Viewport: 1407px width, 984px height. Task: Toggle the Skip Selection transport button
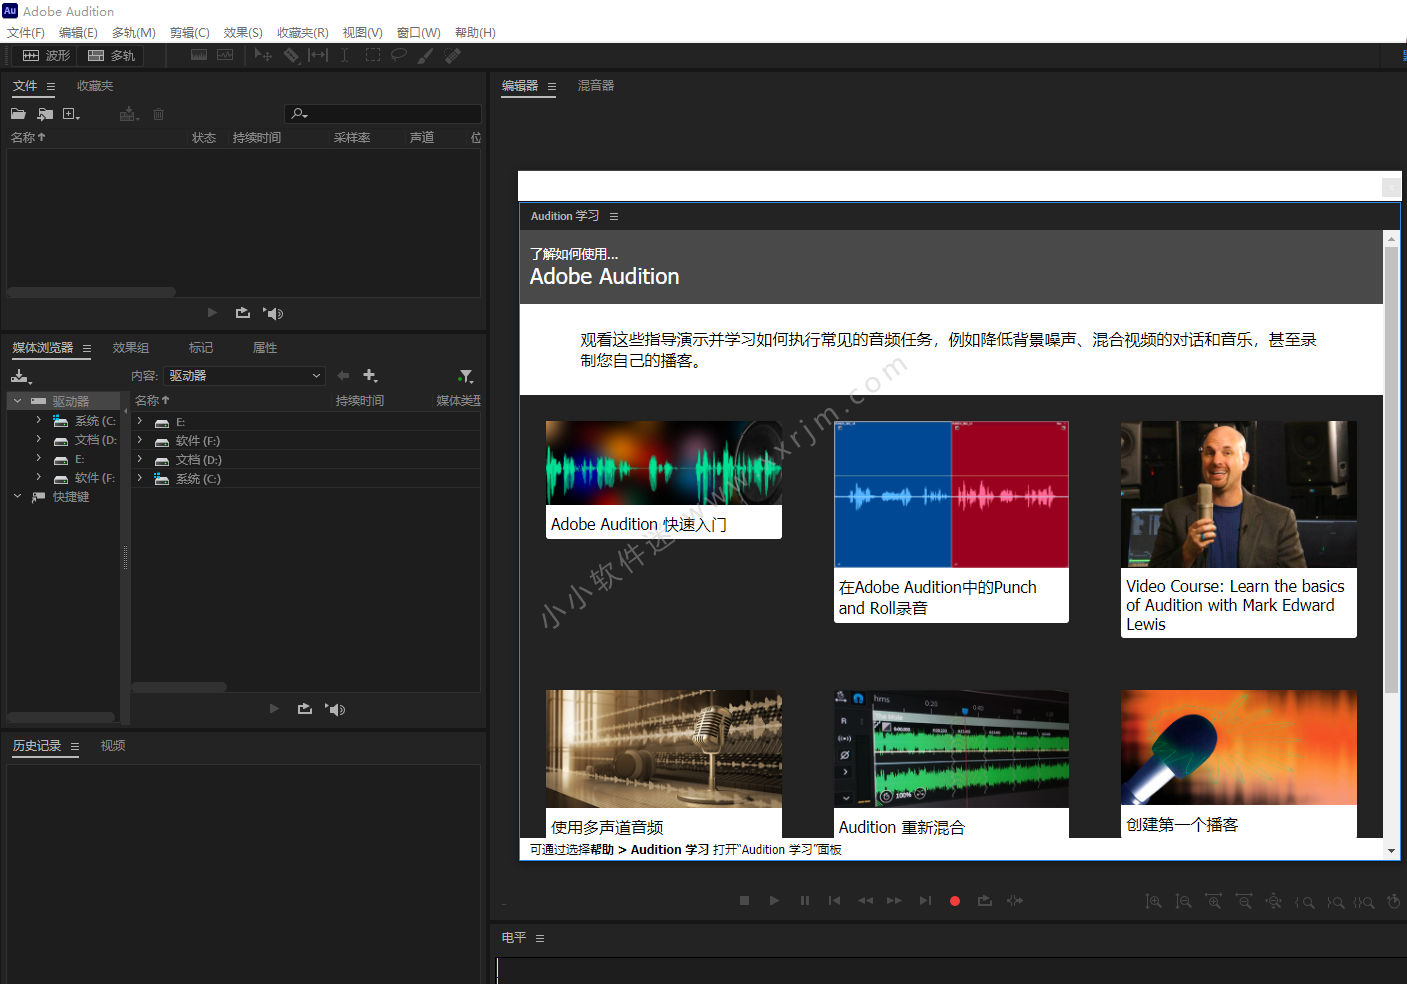(x=1015, y=901)
